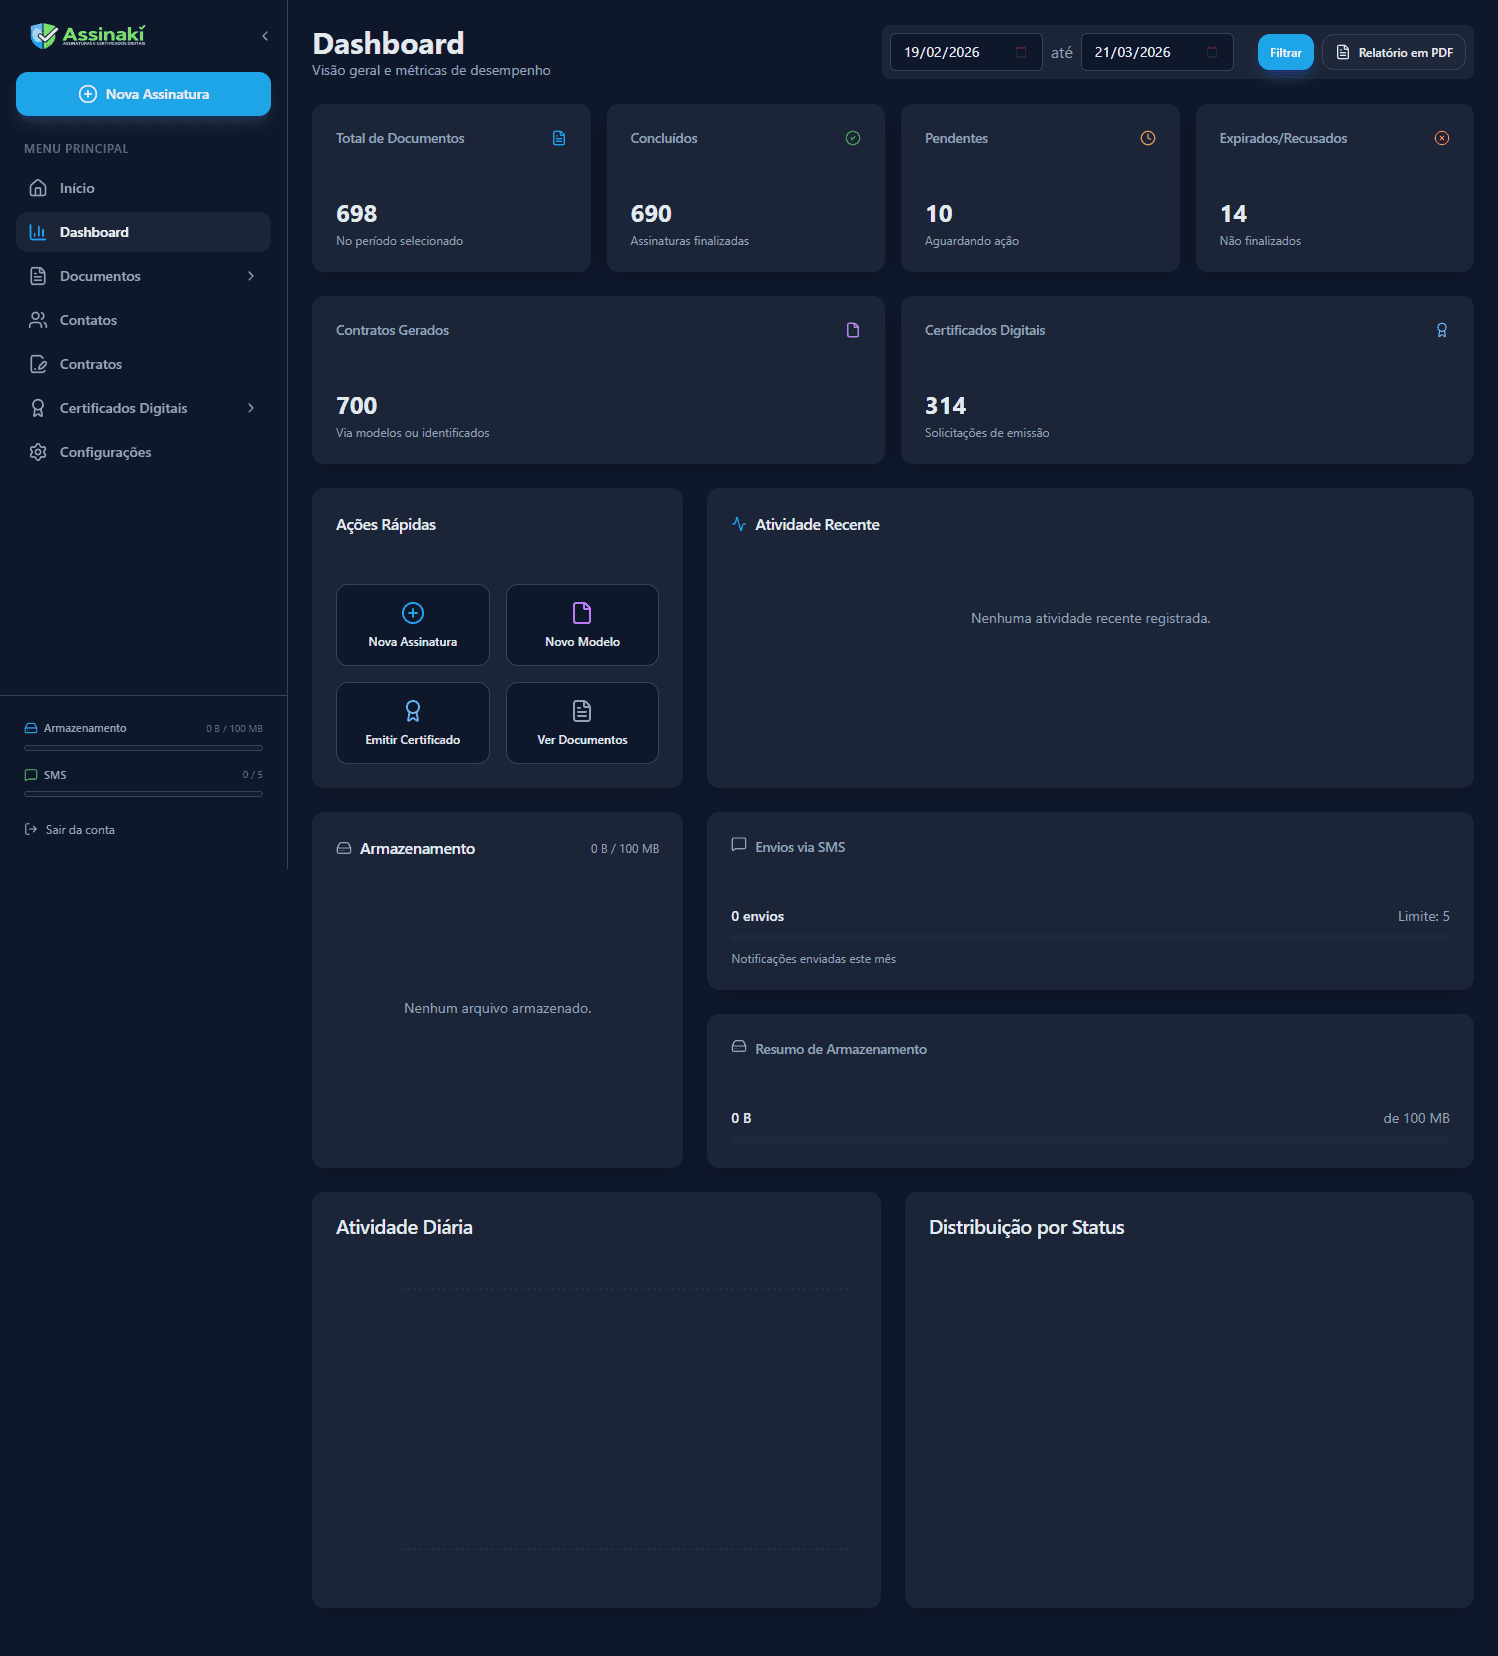Click the SMS envios progress bar
The height and width of the screenshot is (1656, 1498).
tap(1090, 938)
